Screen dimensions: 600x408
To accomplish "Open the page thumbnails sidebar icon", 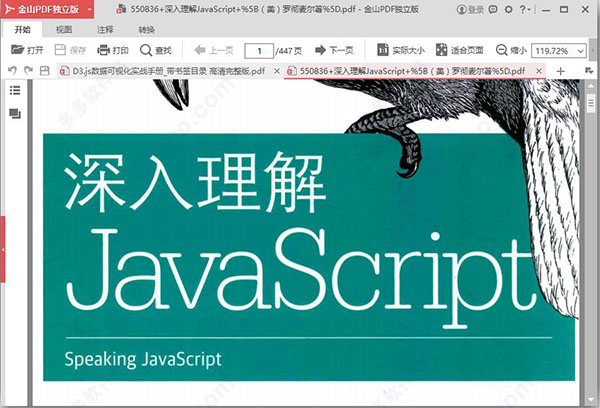I will [15, 114].
